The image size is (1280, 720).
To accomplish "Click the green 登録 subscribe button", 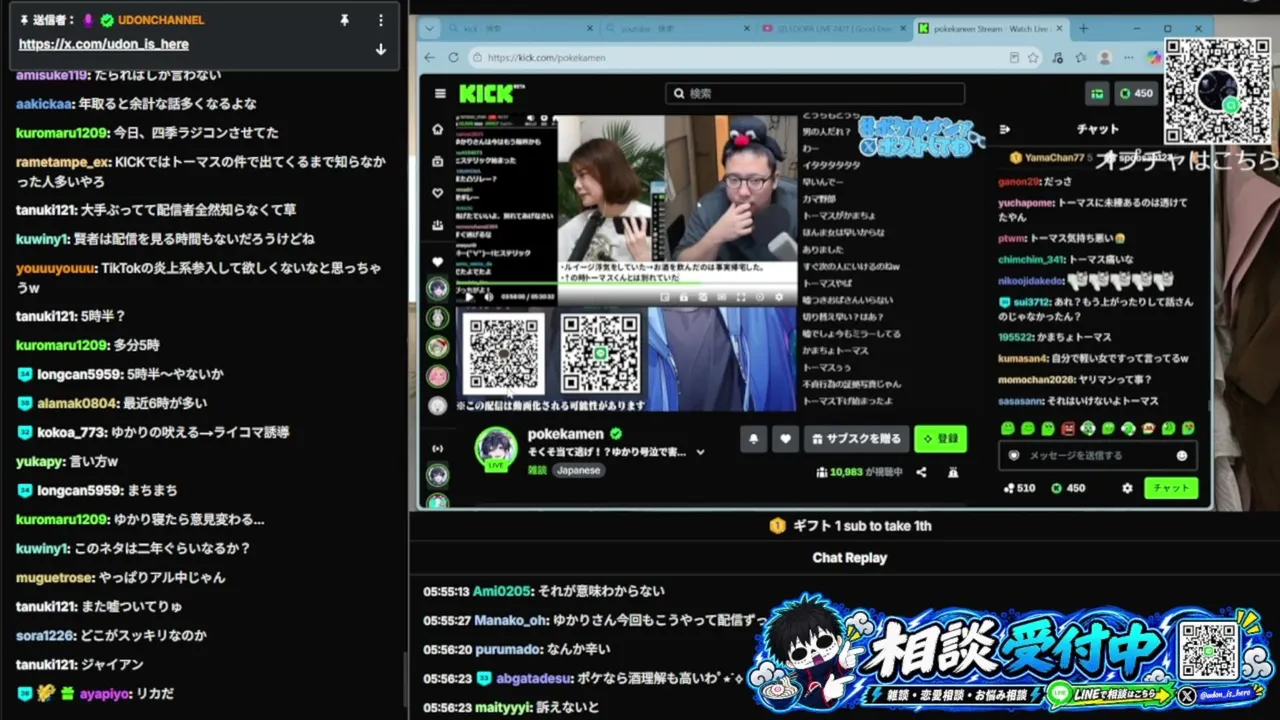I will point(940,438).
